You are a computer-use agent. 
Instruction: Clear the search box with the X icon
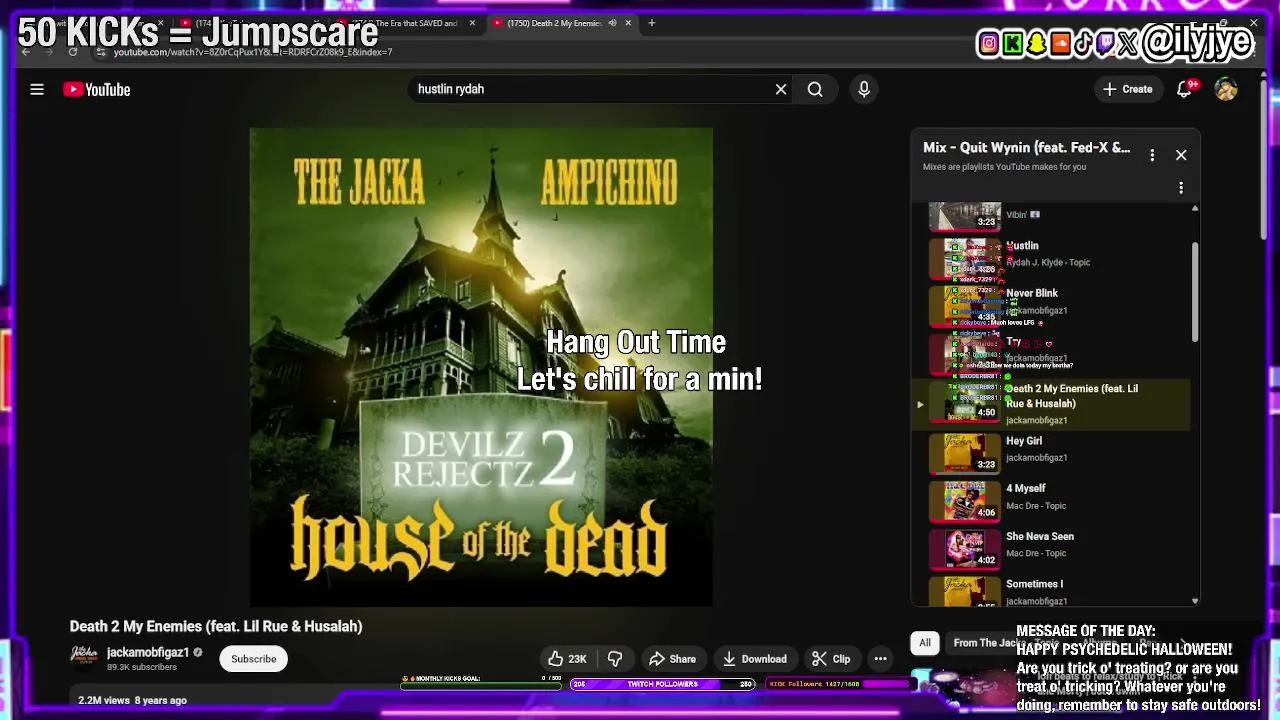781,89
